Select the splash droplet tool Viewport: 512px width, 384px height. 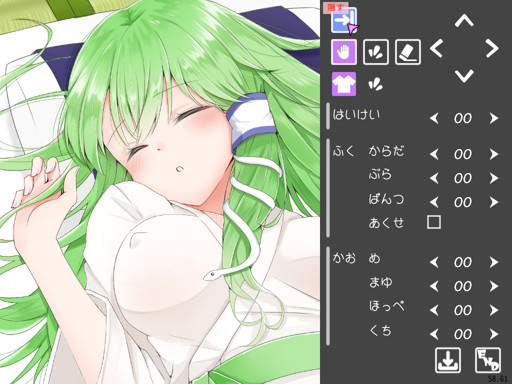pyautogui.click(x=376, y=52)
